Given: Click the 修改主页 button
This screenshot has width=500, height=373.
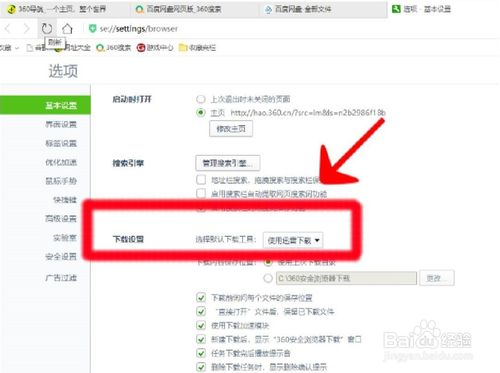Looking at the screenshot, I should 231,129.
